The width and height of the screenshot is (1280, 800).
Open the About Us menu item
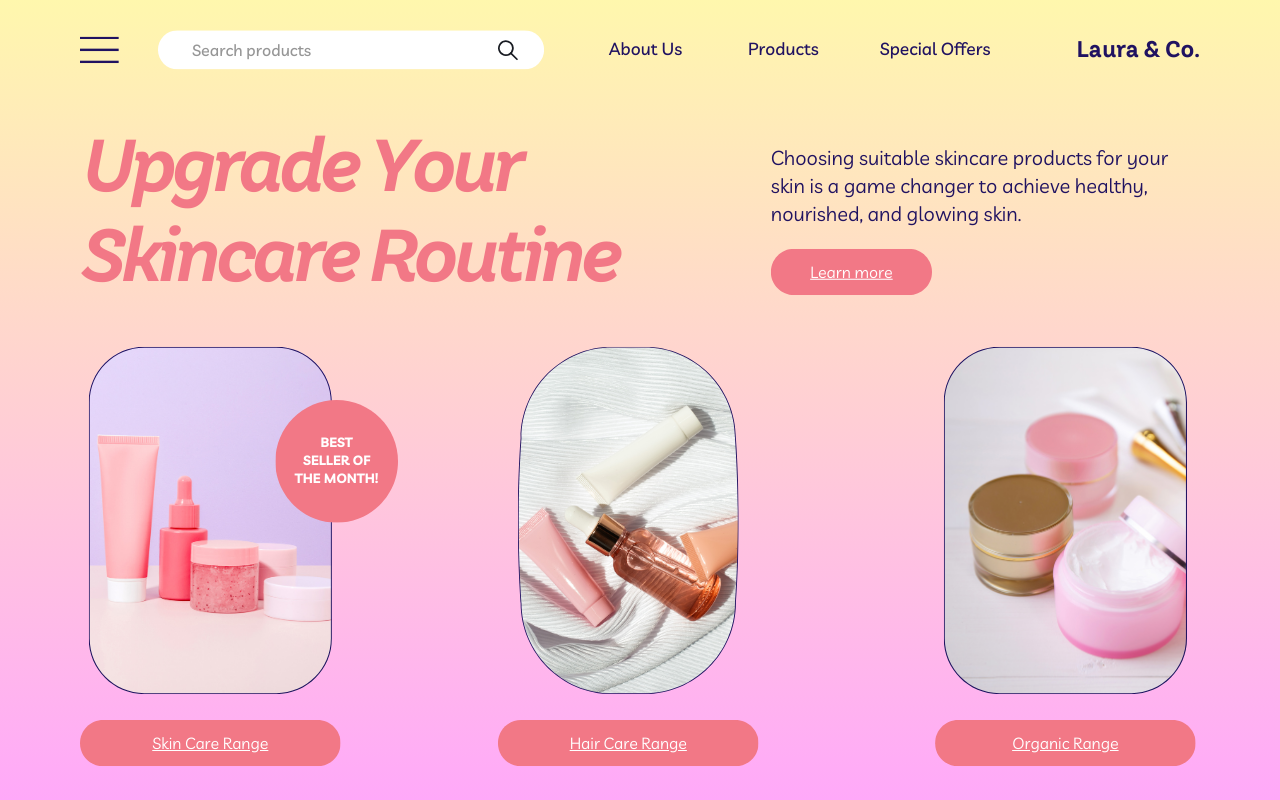coord(645,49)
